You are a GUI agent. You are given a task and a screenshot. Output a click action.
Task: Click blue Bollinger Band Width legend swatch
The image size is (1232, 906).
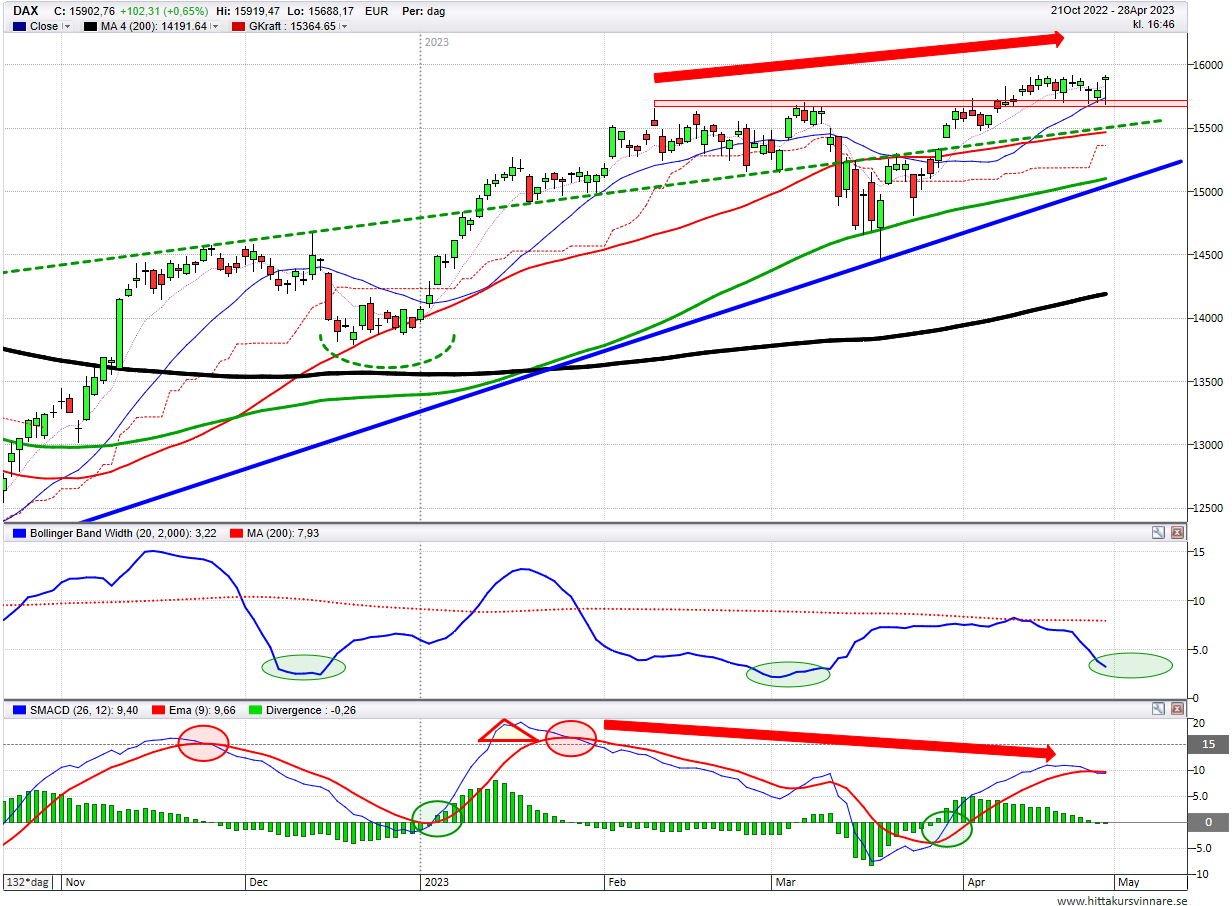point(19,534)
